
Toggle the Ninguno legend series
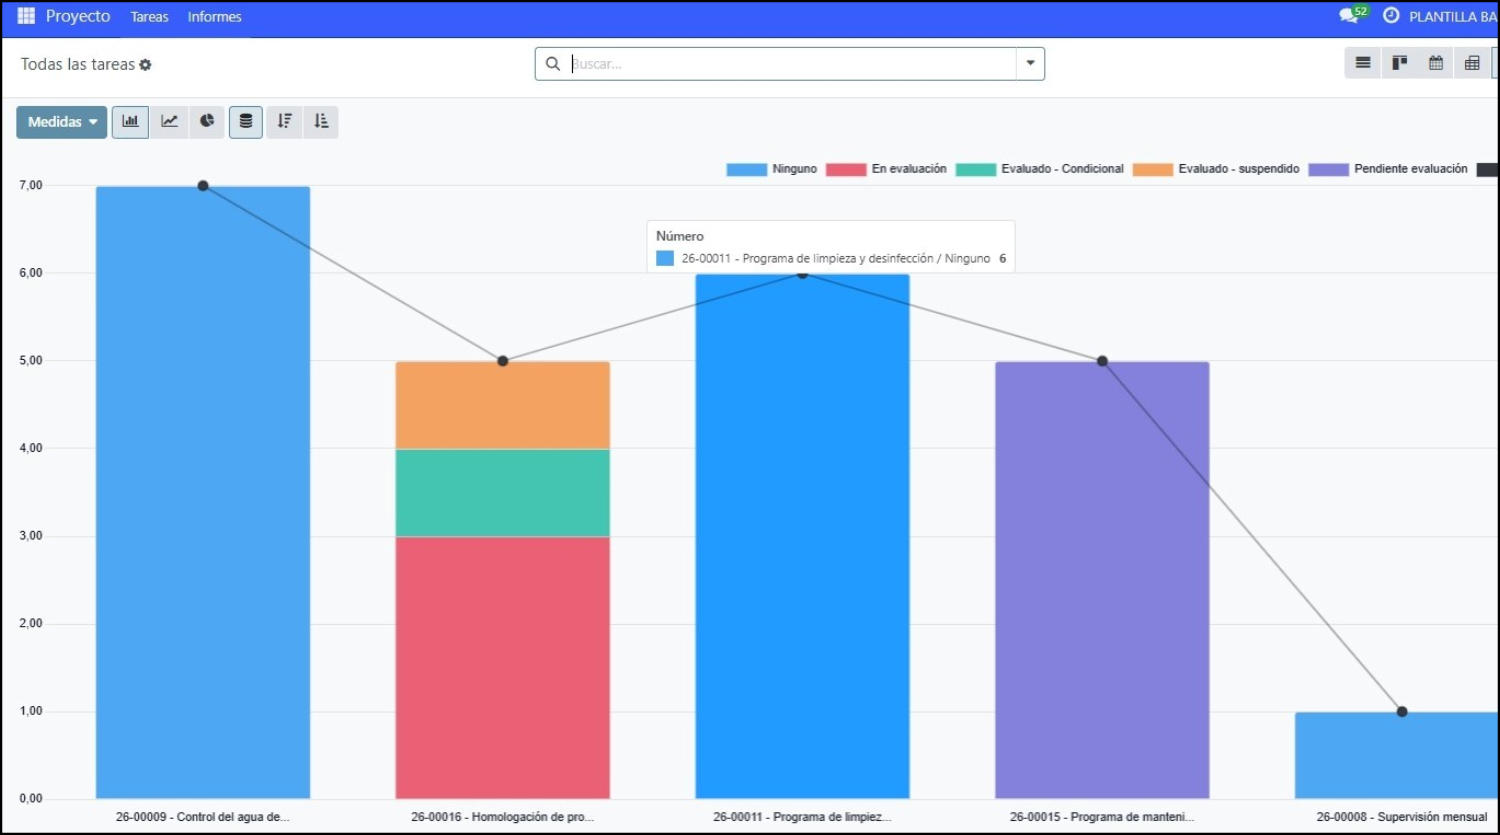(x=772, y=169)
